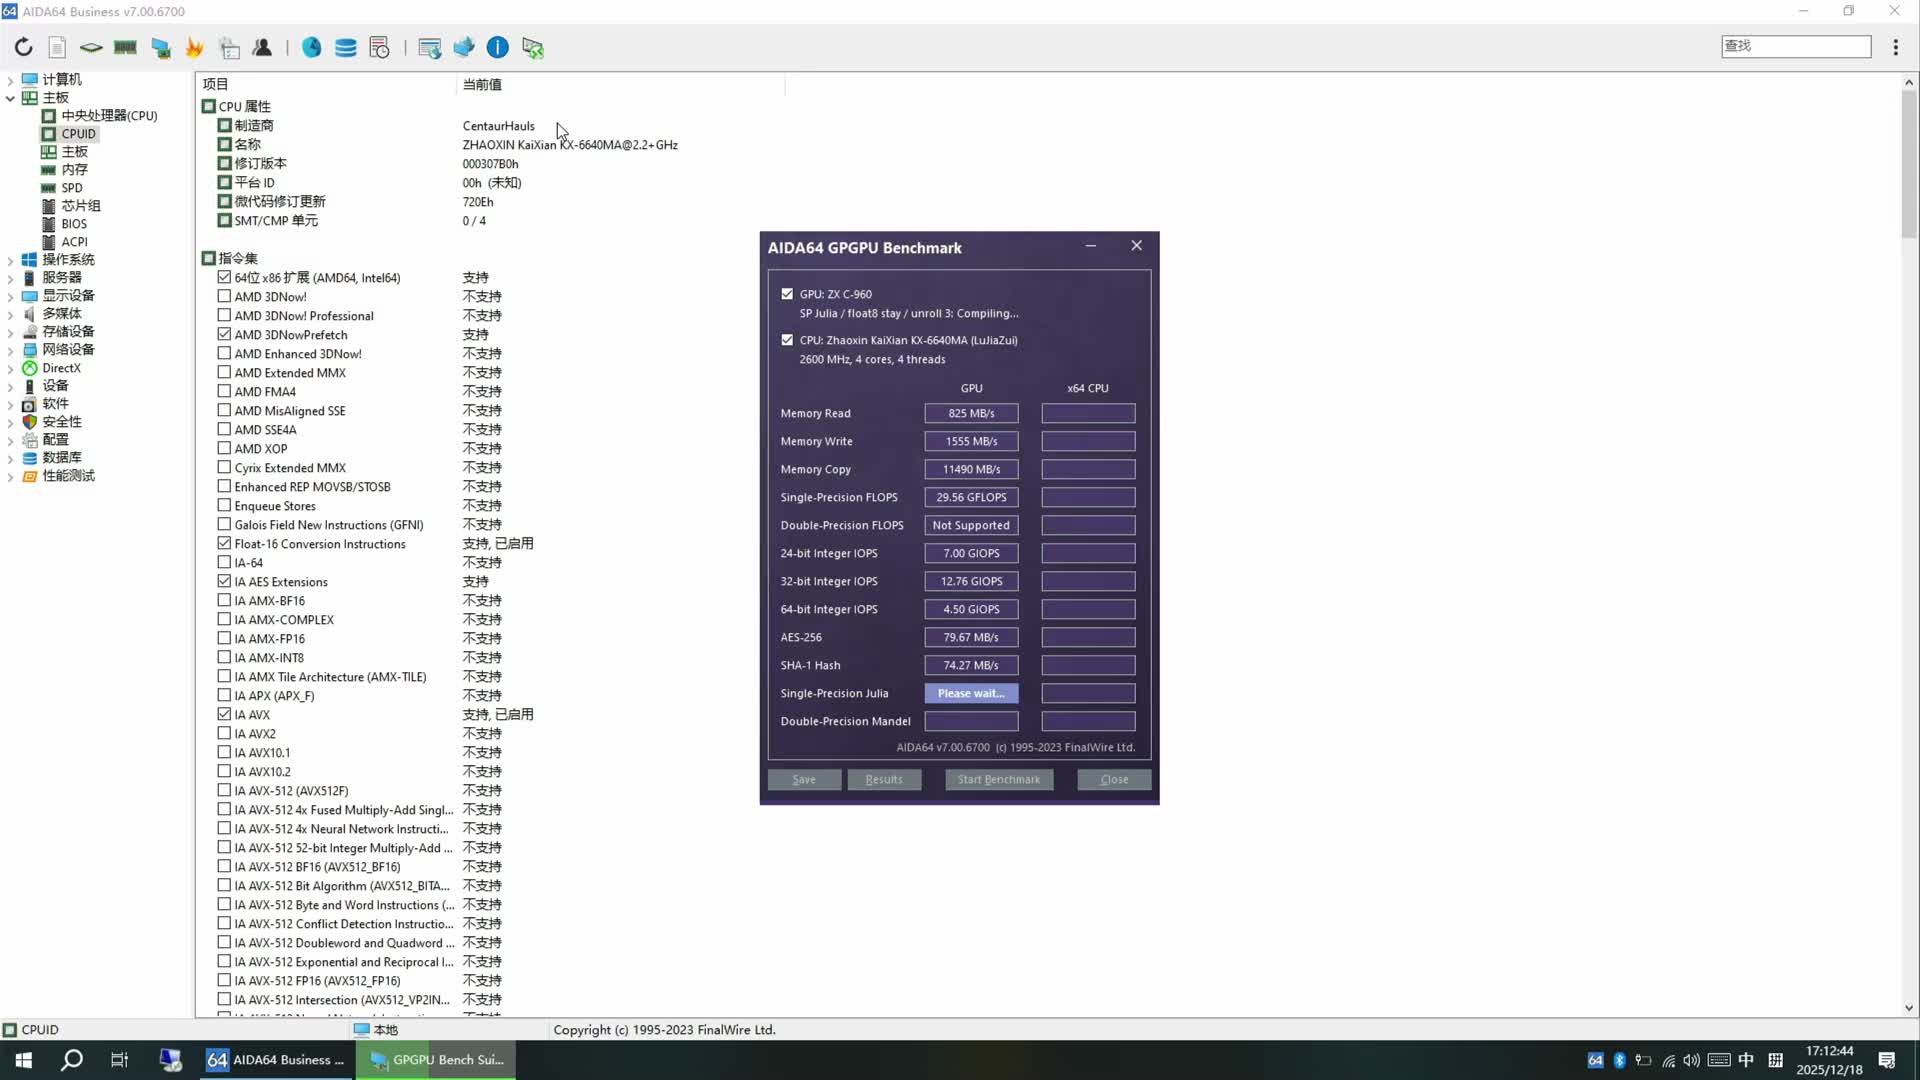Open the report wizard document icon
Screen dimensions: 1920x1080
tap(57, 47)
